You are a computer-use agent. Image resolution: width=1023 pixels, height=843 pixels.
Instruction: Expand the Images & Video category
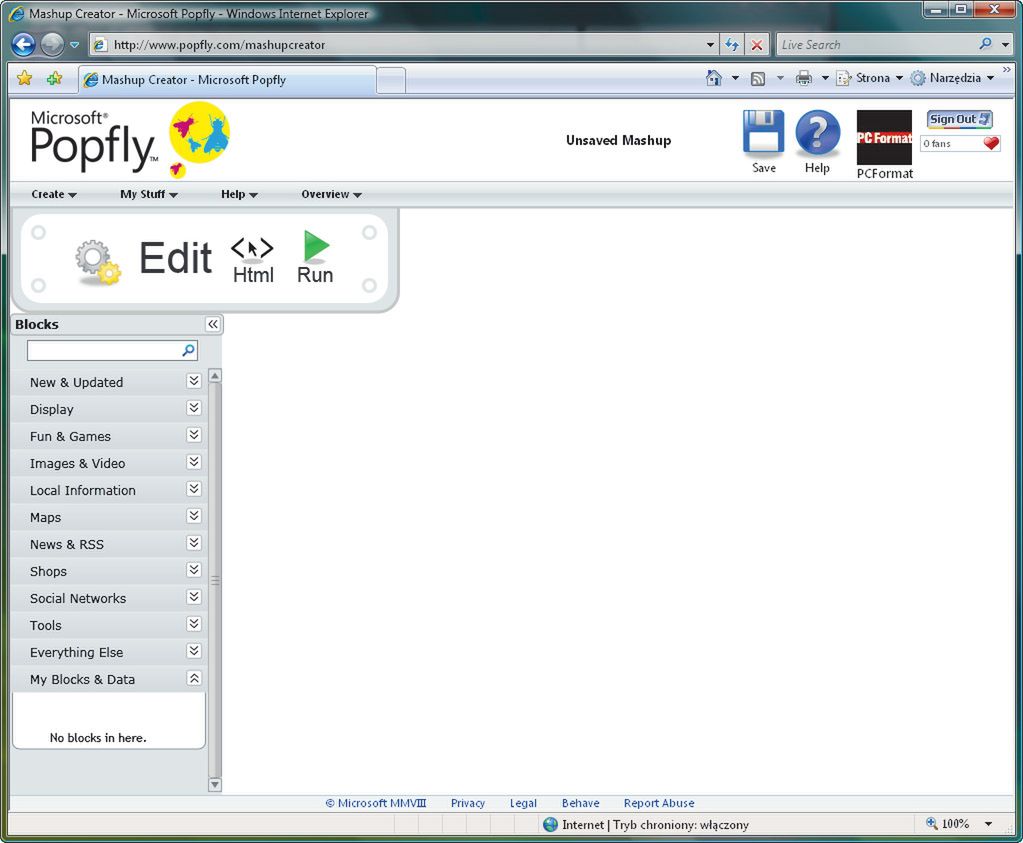pos(194,462)
